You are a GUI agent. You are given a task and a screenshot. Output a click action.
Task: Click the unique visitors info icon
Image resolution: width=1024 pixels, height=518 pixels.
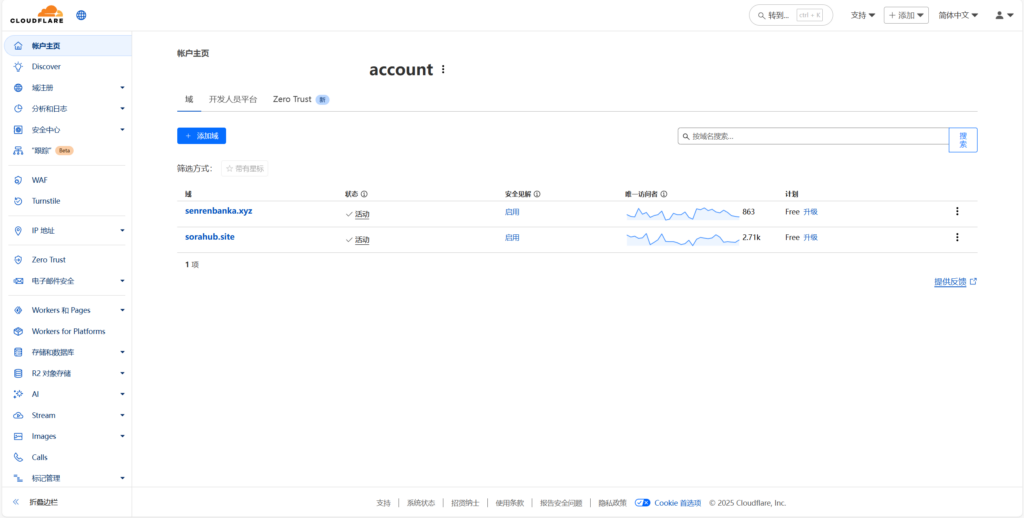(x=664, y=194)
